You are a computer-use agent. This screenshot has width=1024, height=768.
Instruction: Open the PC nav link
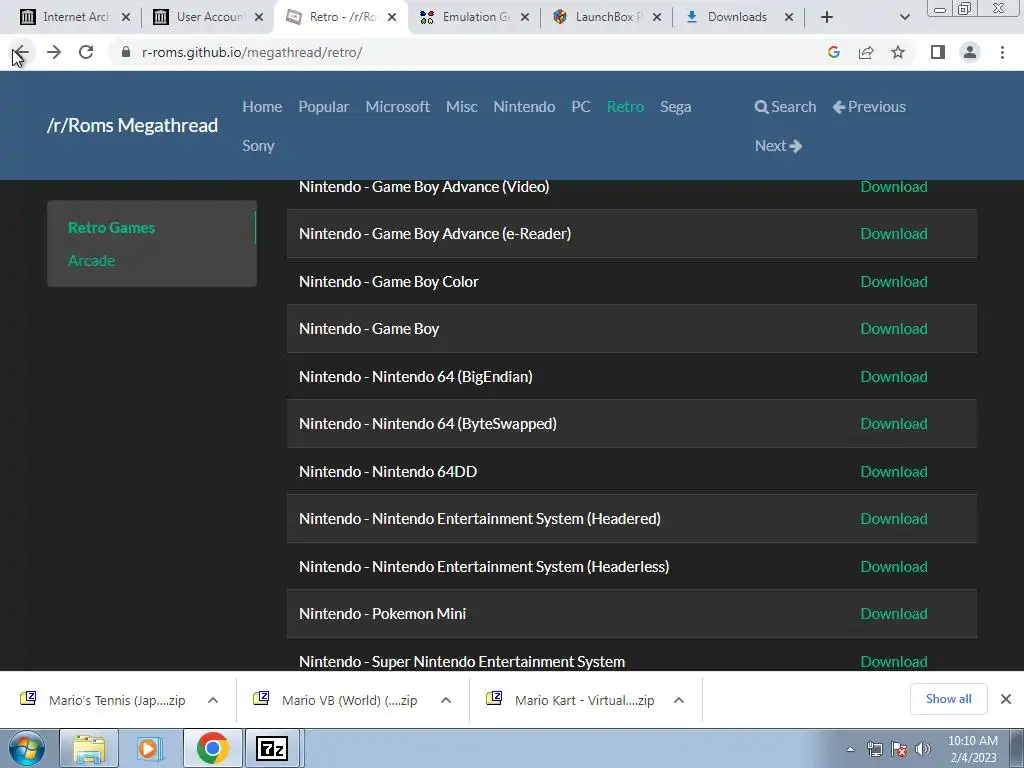click(x=581, y=106)
